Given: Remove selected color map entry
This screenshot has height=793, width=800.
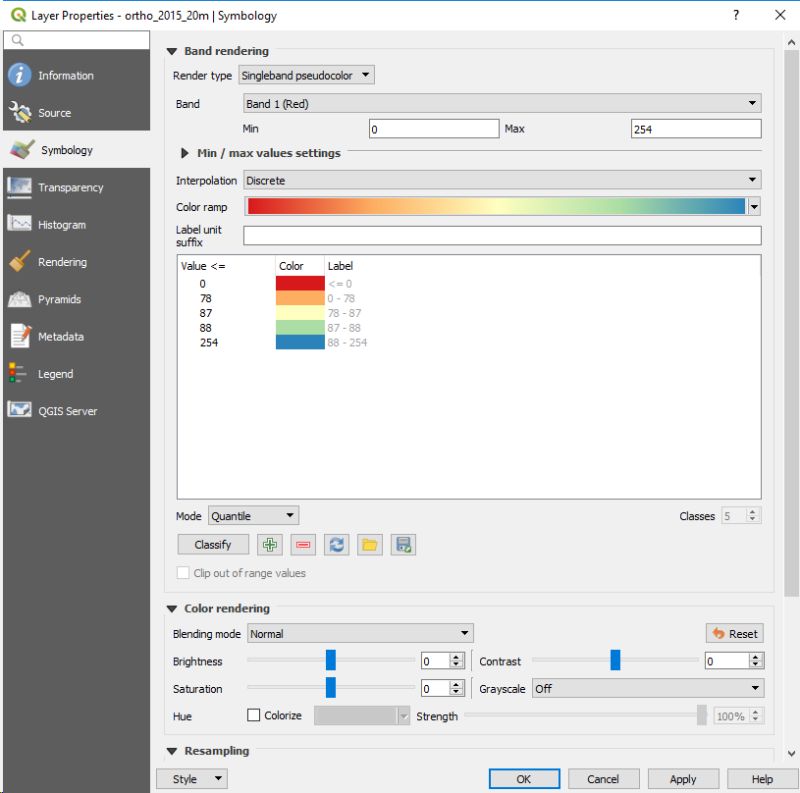Looking at the screenshot, I should pos(303,544).
